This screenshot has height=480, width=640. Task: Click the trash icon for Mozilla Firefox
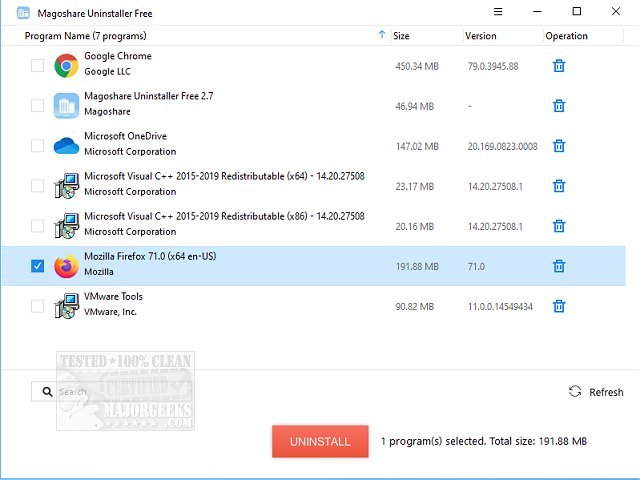point(559,266)
